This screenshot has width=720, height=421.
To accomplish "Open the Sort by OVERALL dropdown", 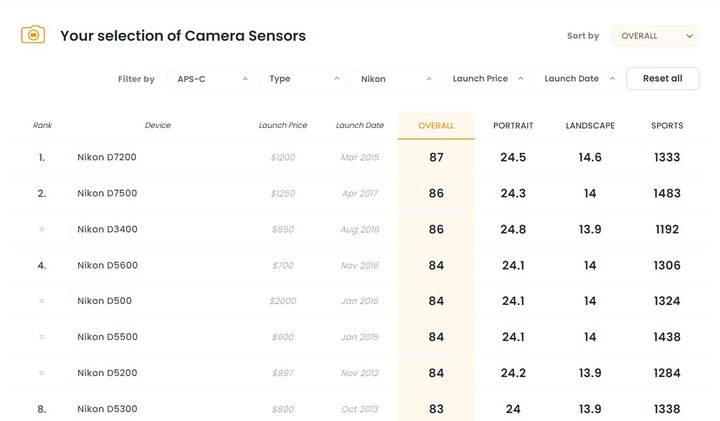I will [x=655, y=36].
